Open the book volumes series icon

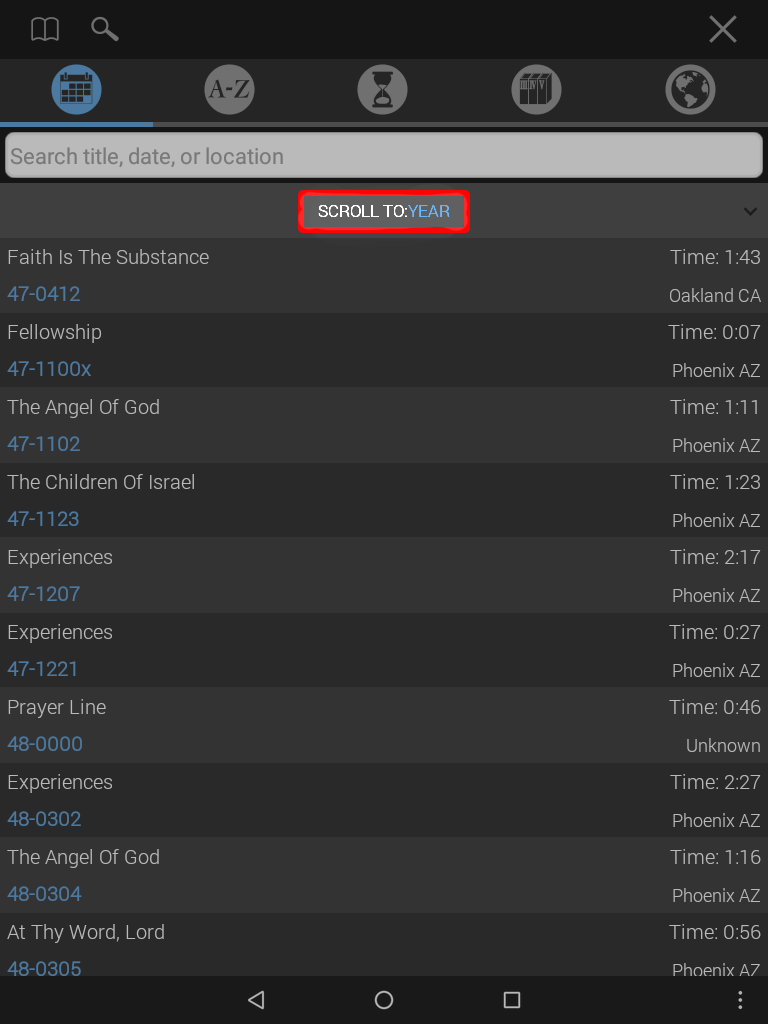pyautogui.click(x=536, y=89)
